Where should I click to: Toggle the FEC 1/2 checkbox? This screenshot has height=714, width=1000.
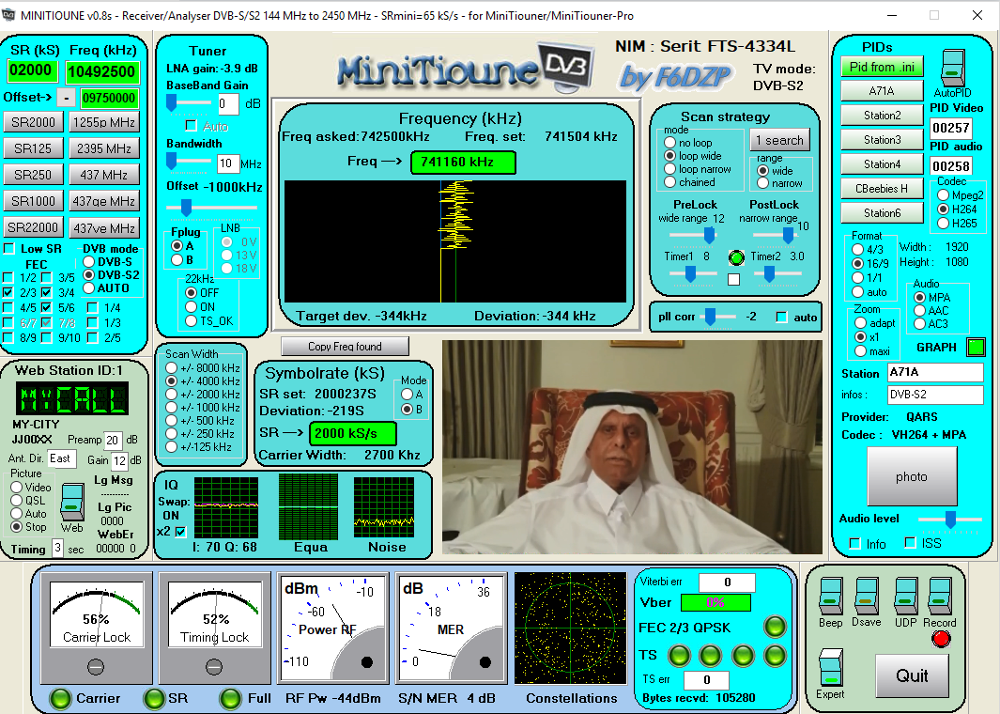tap(8, 277)
